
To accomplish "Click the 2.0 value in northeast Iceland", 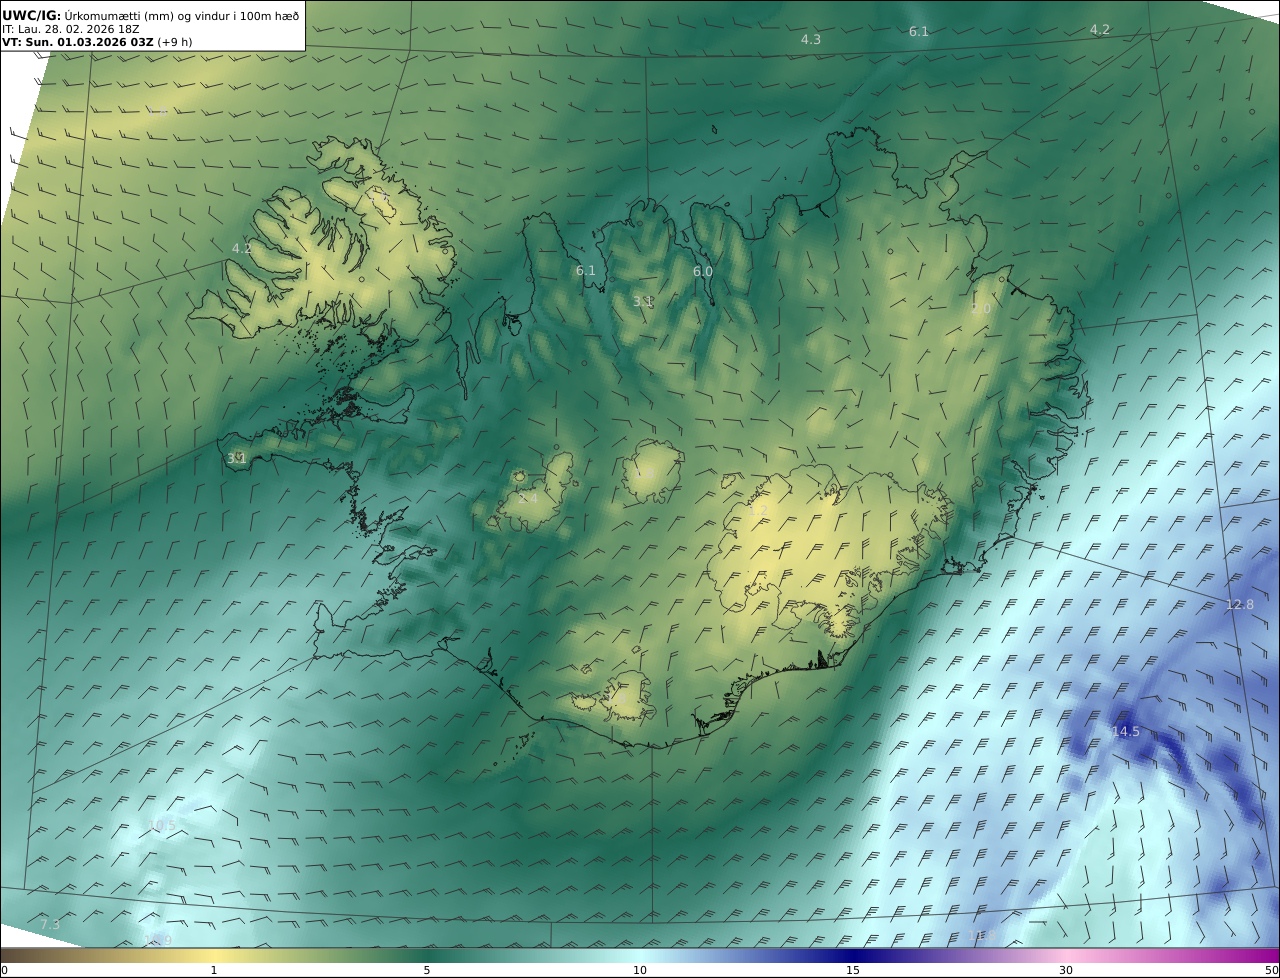I will pyautogui.click(x=981, y=309).
